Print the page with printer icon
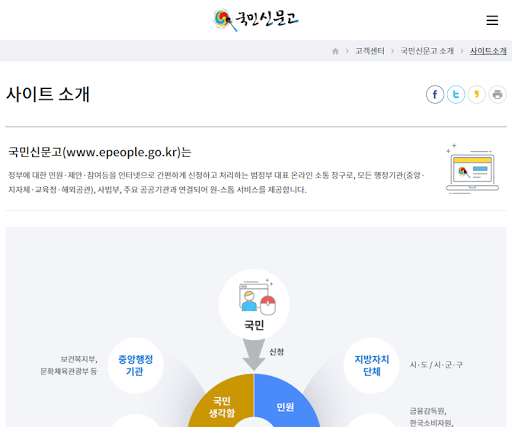This screenshot has width=512, height=427. pos(497,95)
